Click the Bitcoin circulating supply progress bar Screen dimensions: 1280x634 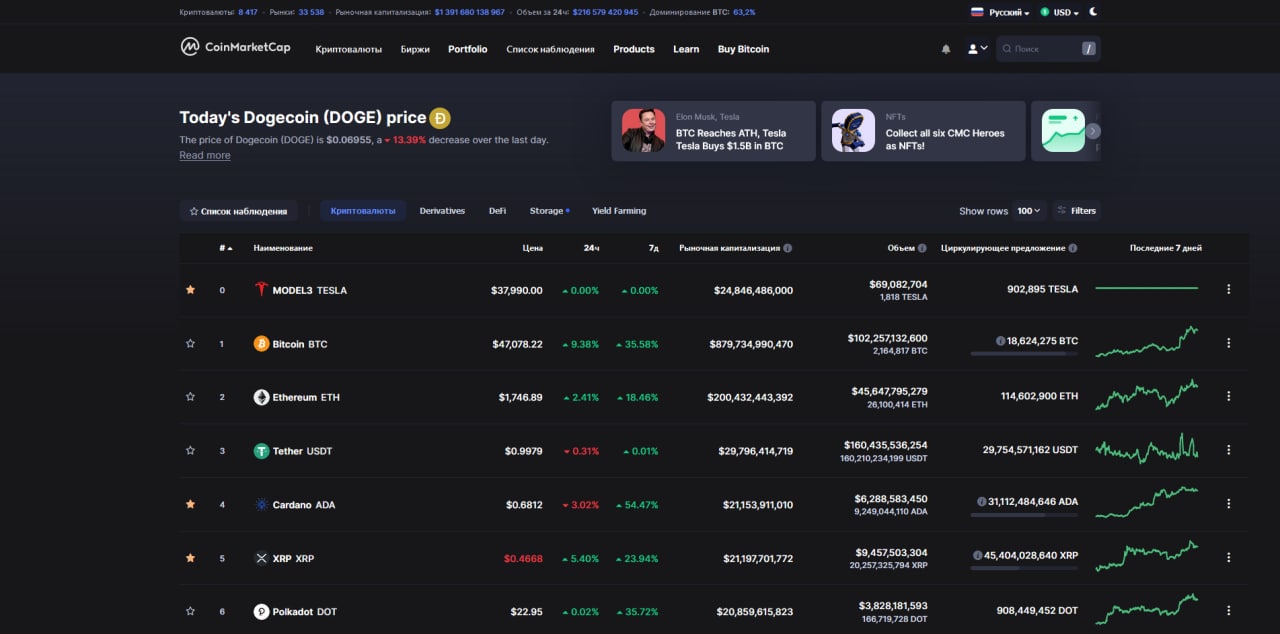pos(1024,353)
